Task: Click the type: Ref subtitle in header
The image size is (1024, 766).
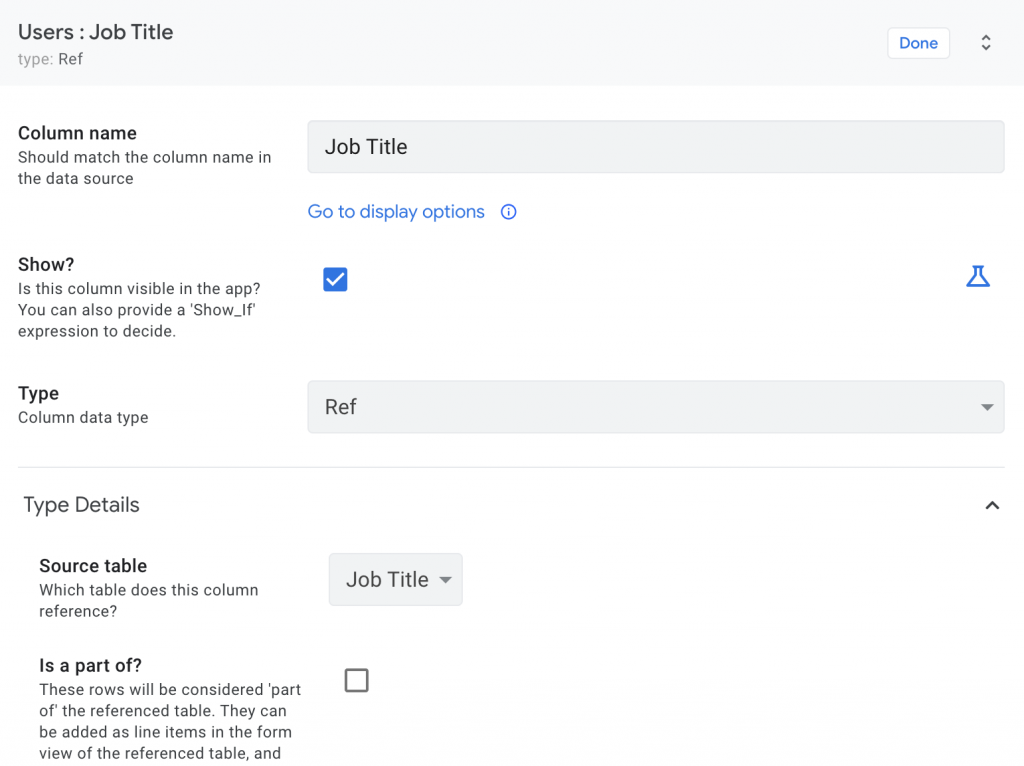Action: point(51,59)
